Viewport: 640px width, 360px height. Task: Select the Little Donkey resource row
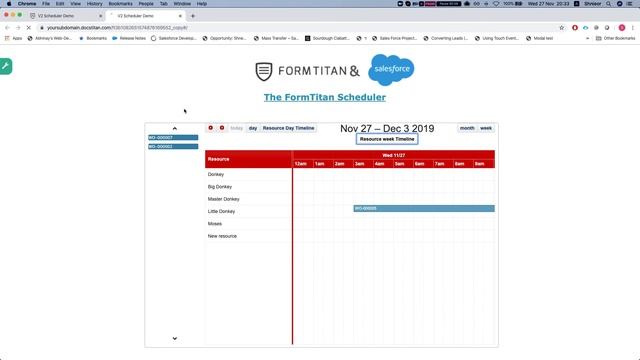pos(248,211)
